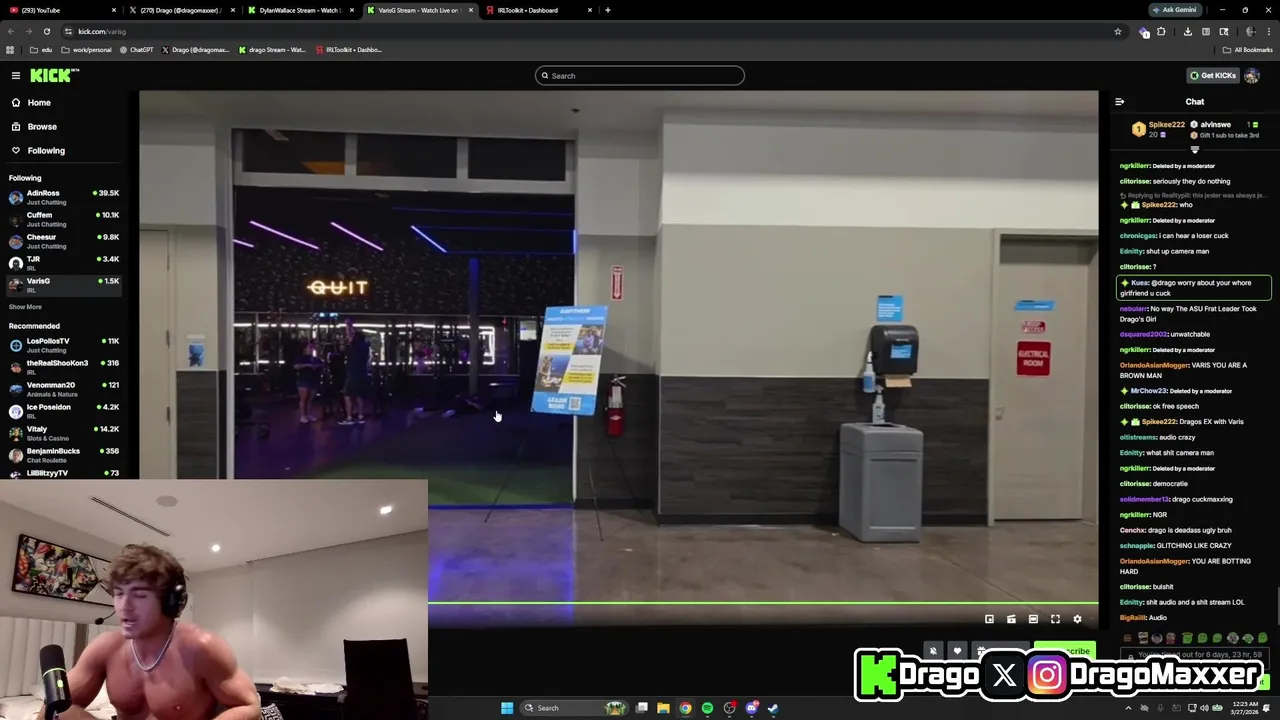The height and width of the screenshot is (720, 1280).
Task: Click username OrlandoAsianMonger saying BROWN MAN
Action: pyautogui.click(x=1154, y=366)
